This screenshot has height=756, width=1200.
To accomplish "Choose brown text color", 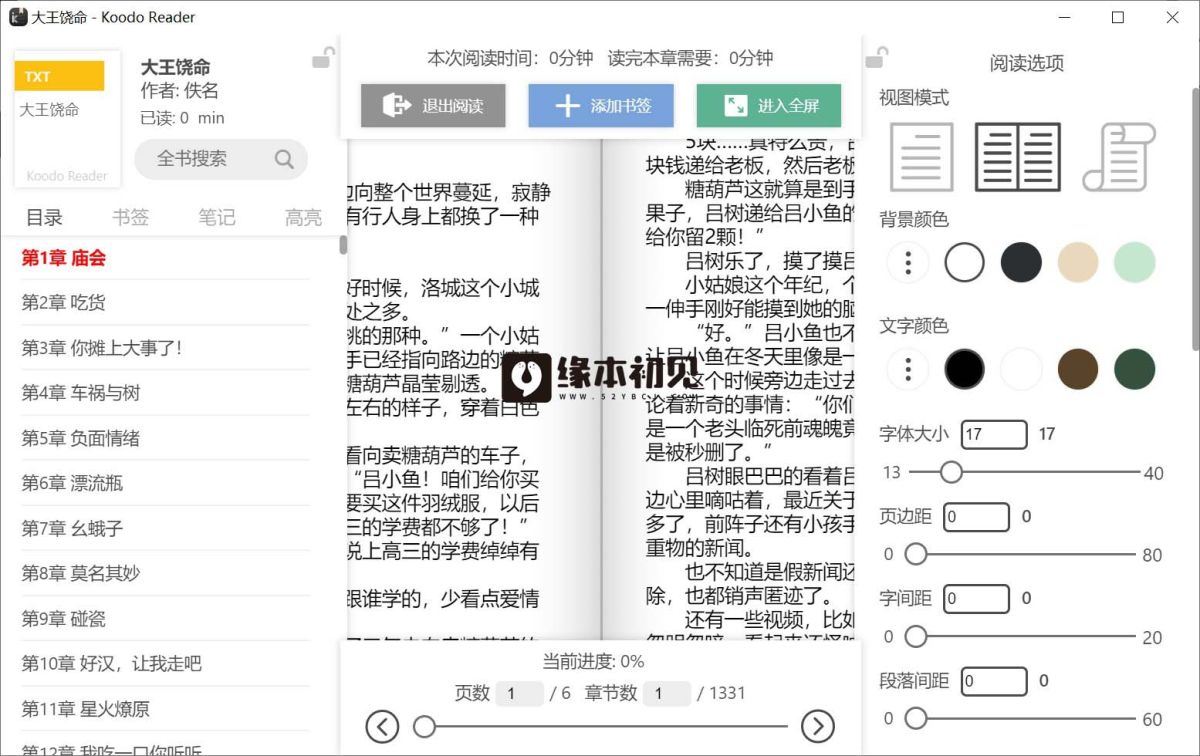I will (x=1078, y=369).
